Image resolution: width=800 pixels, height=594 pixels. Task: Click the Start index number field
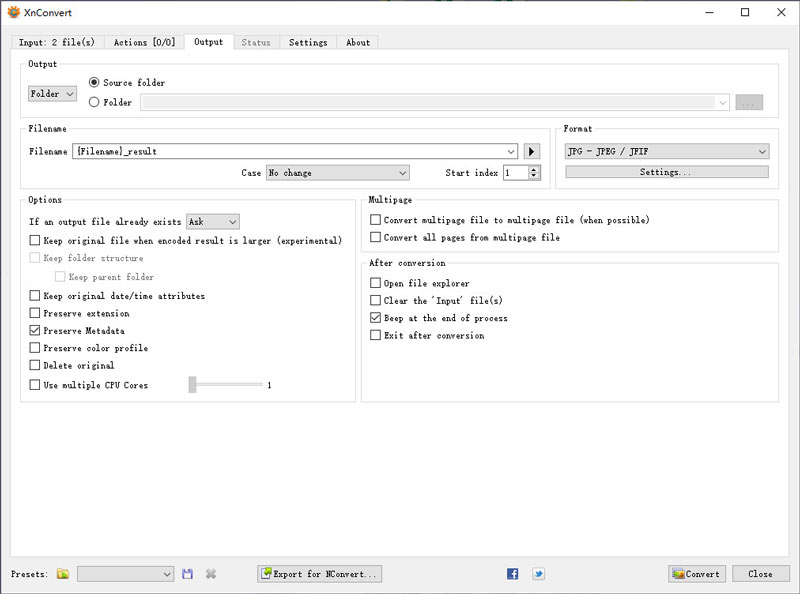coord(516,172)
